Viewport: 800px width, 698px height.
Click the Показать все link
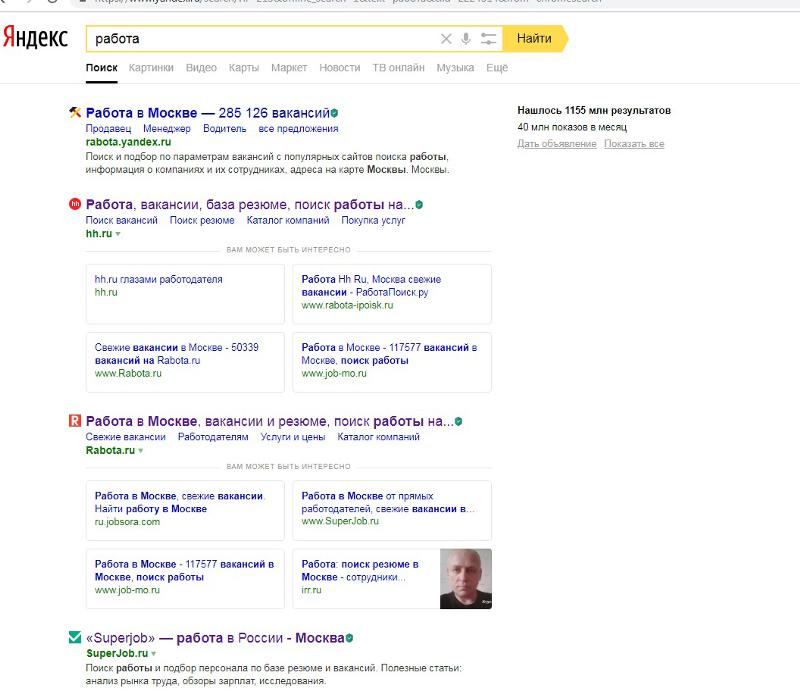(634, 144)
